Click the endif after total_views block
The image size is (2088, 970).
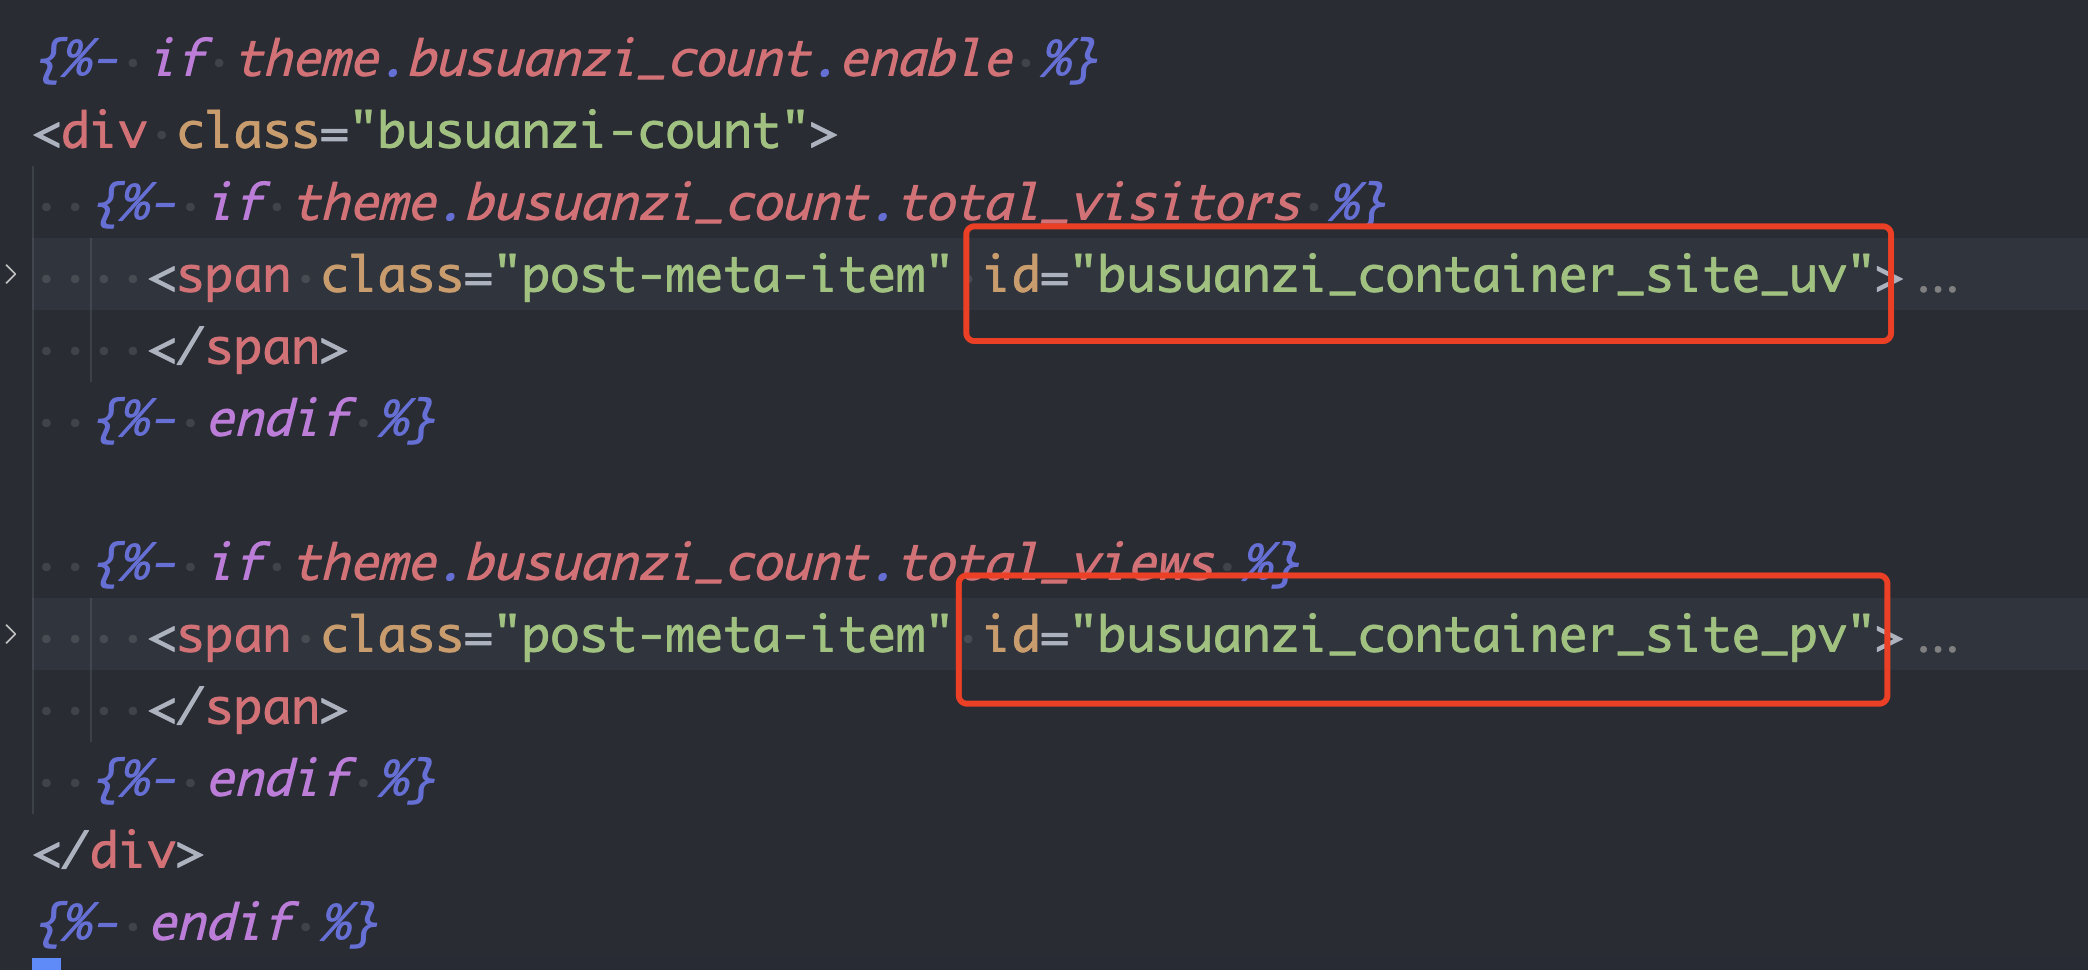[x=265, y=780]
